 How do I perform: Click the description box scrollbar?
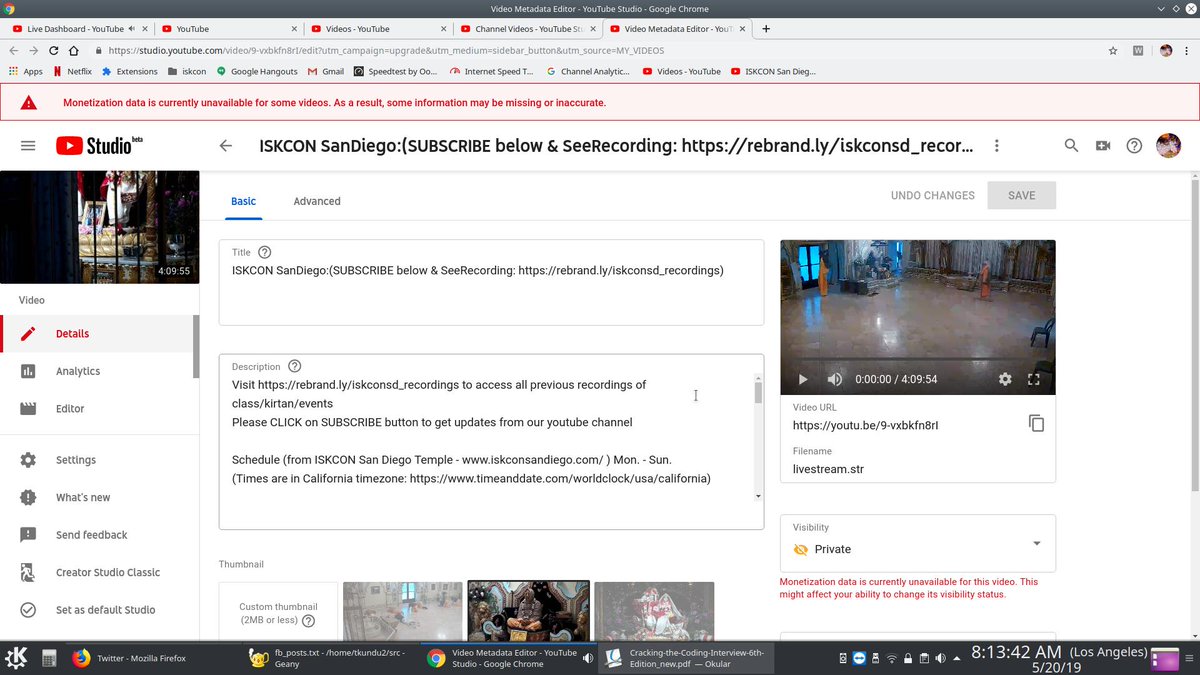(758, 391)
